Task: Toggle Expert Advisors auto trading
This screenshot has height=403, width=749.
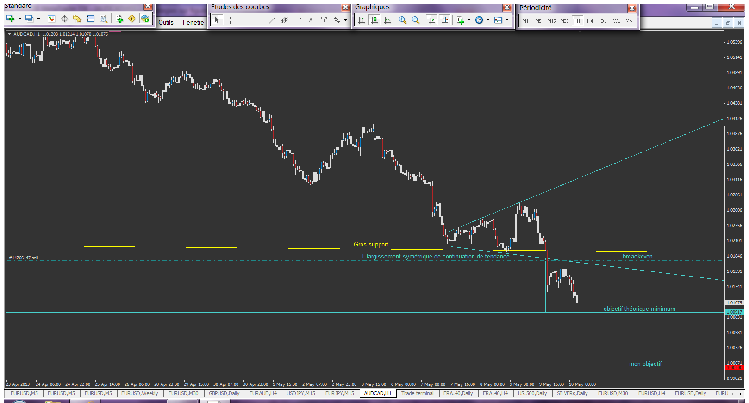Action: 145,19
